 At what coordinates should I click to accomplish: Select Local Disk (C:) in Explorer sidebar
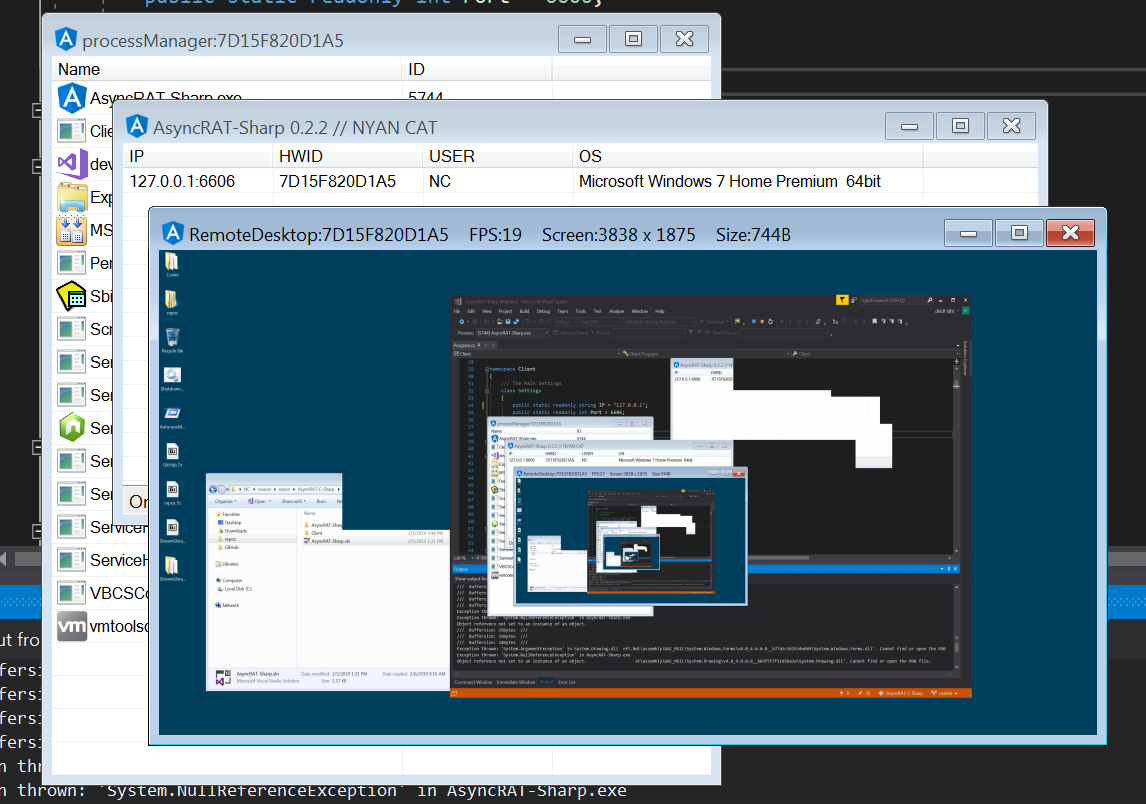(234, 588)
